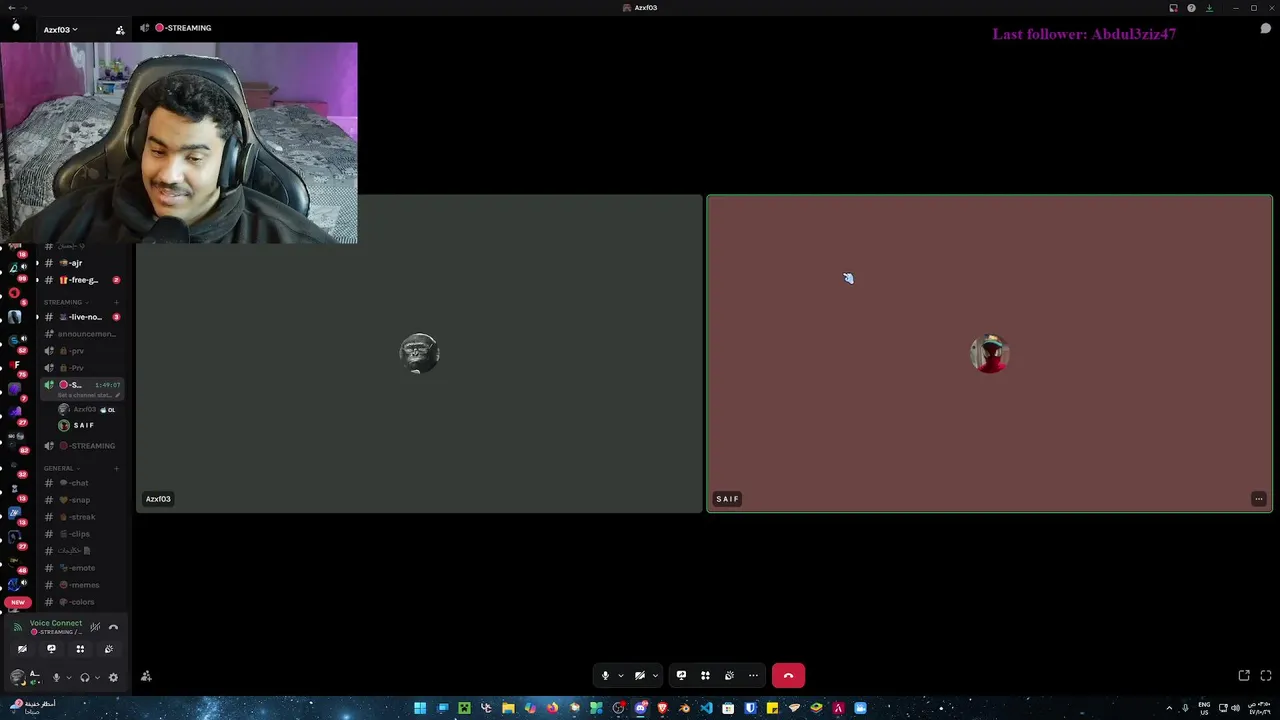Deafen headphones in user panel
Viewport: 1280px width, 720px height.
(x=84, y=677)
